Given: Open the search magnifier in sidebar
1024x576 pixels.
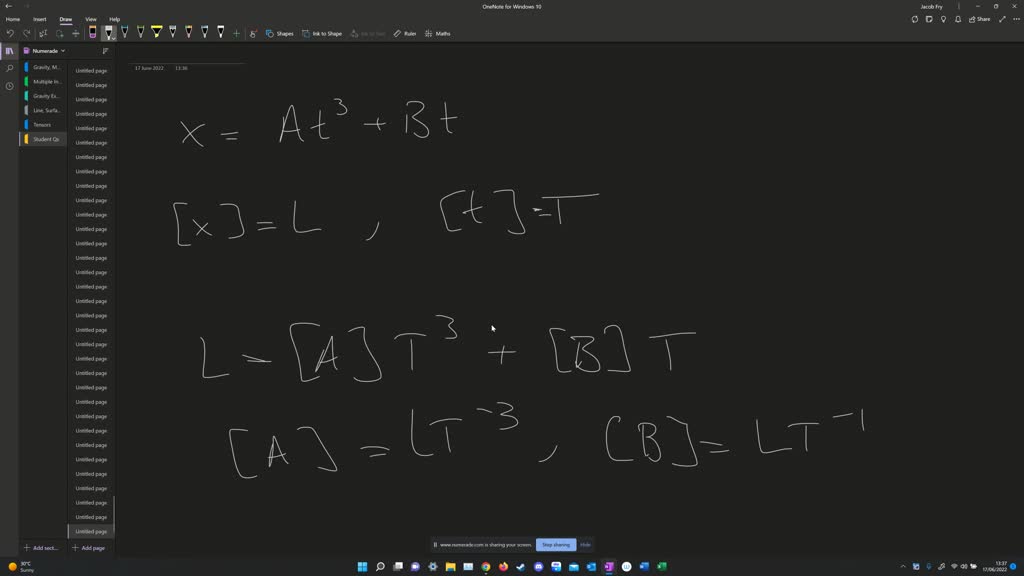Looking at the screenshot, I should [x=10, y=68].
